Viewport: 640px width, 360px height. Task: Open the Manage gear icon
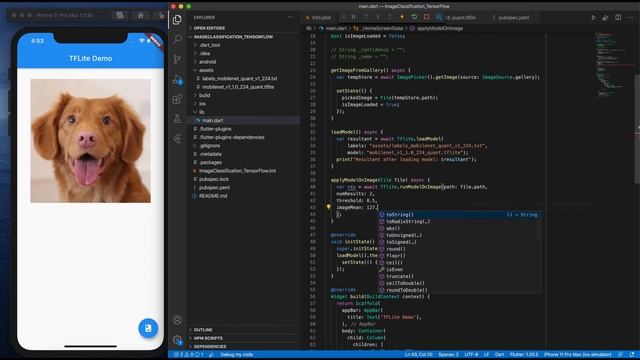coord(177,340)
